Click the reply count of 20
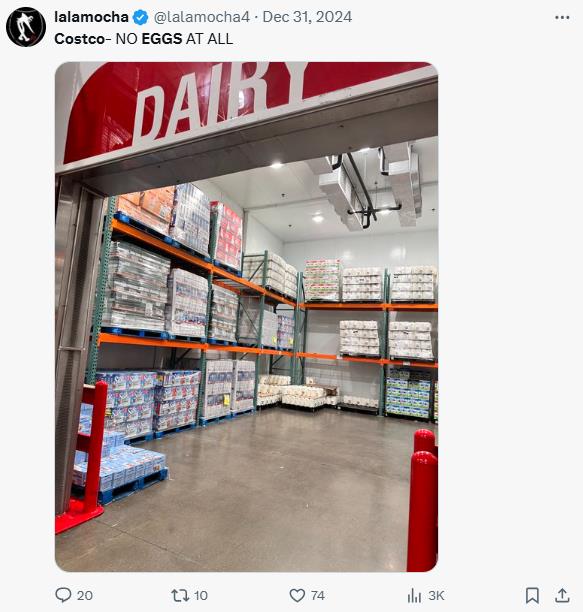This screenshot has height=612, width=583. (85, 595)
